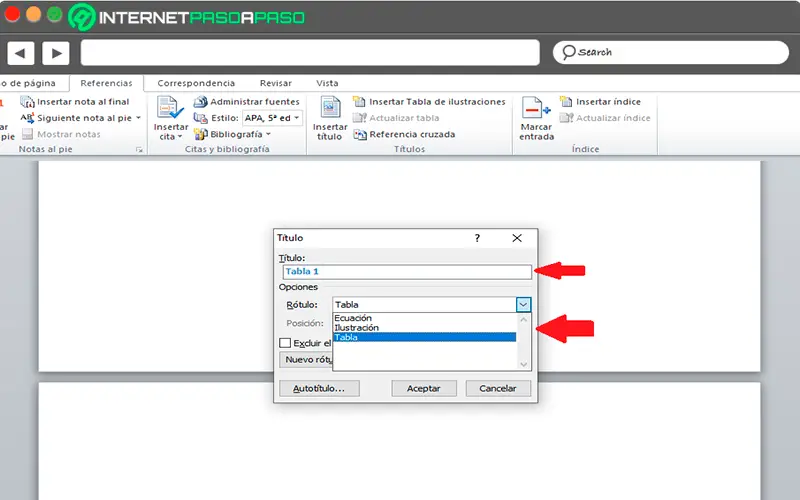Viewport: 800px width, 500px height.
Task: Click the help question mark in Título dialog
Action: (477, 238)
